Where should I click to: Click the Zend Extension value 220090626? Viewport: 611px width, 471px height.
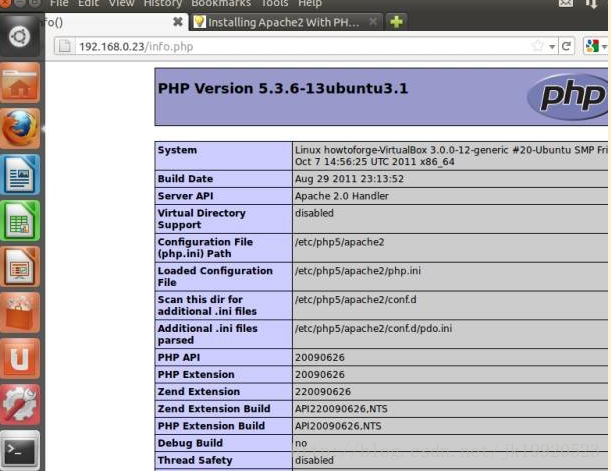click(x=323, y=392)
